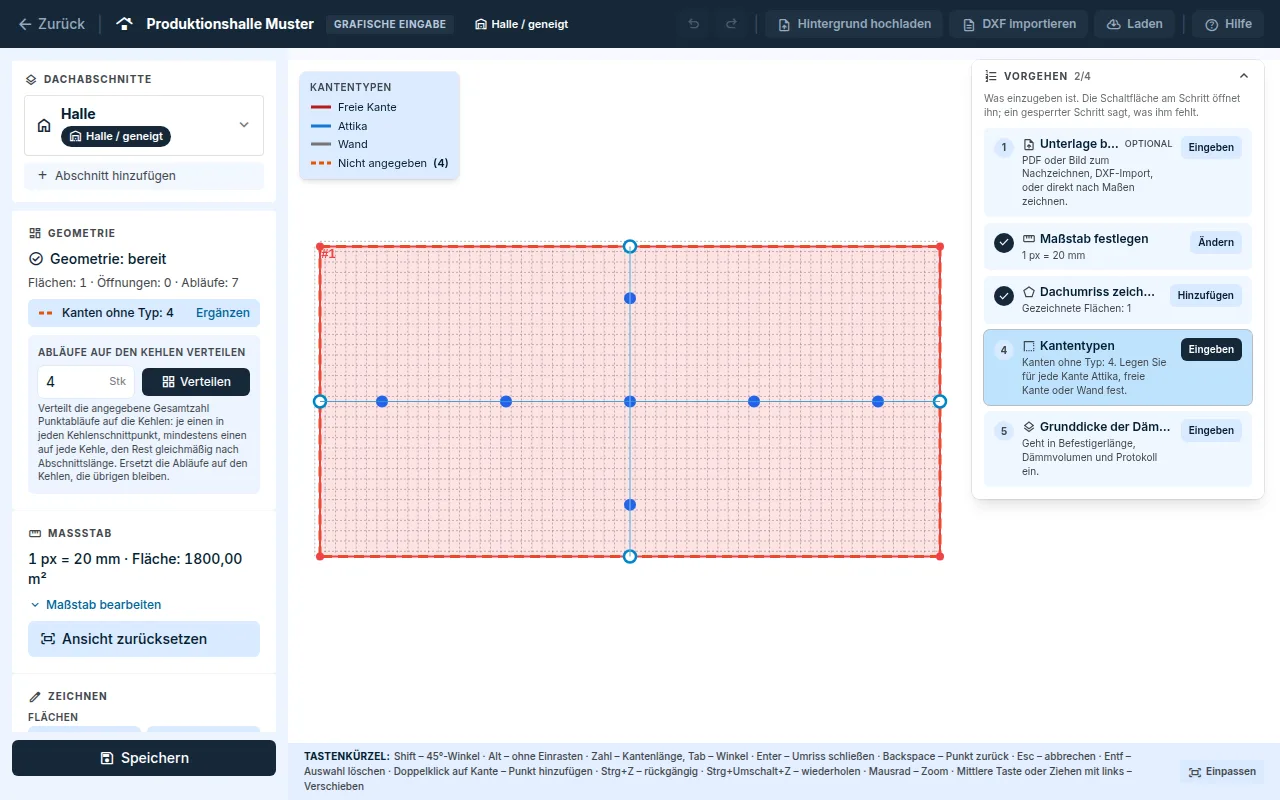The height and width of the screenshot is (800, 1280).
Task: Click Ändern for Maßstab festlegen
Action: pyautogui.click(x=1216, y=242)
